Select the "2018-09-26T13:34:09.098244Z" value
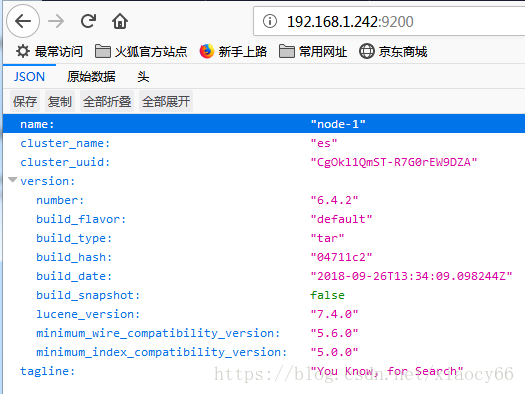 pyautogui.click(x=411, y=276)
